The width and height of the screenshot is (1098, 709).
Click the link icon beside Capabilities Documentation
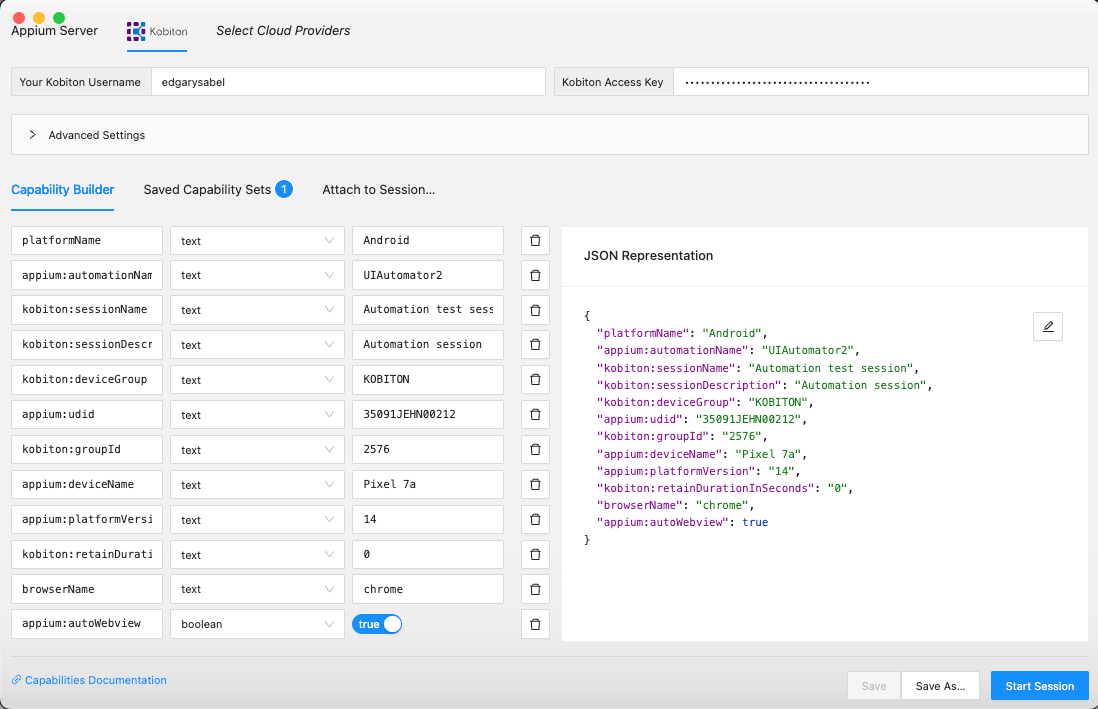(x=16, y=680)
